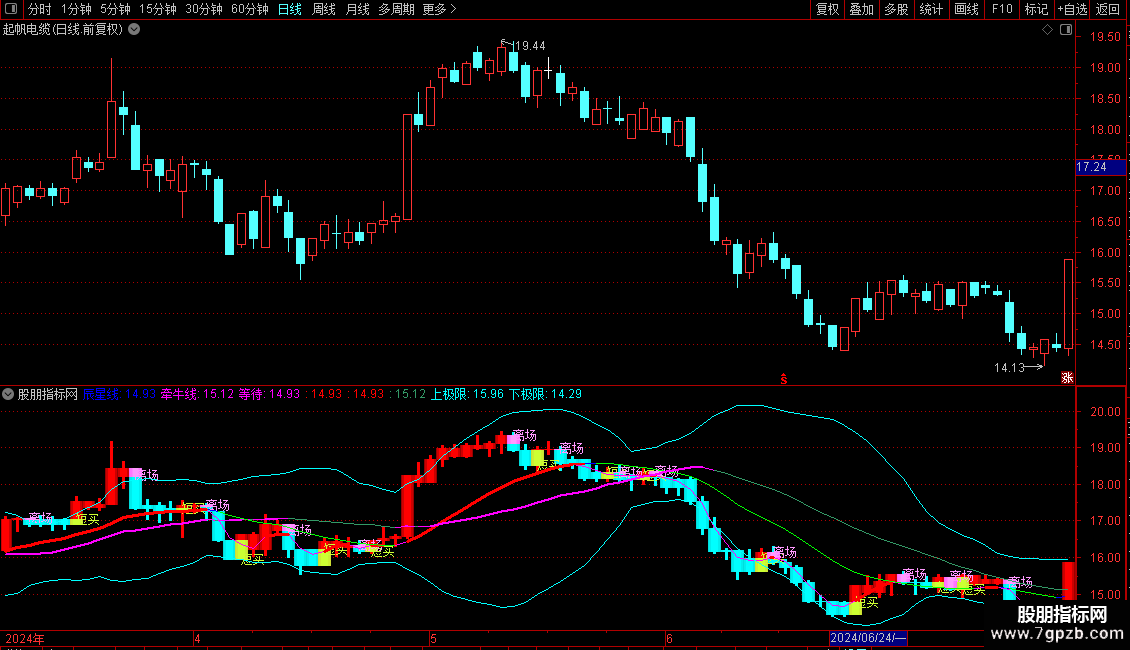Screen dimensions: 1130x650
Task: Switch to the 5分钟 period tab
Action: click(x=115, y=9)
